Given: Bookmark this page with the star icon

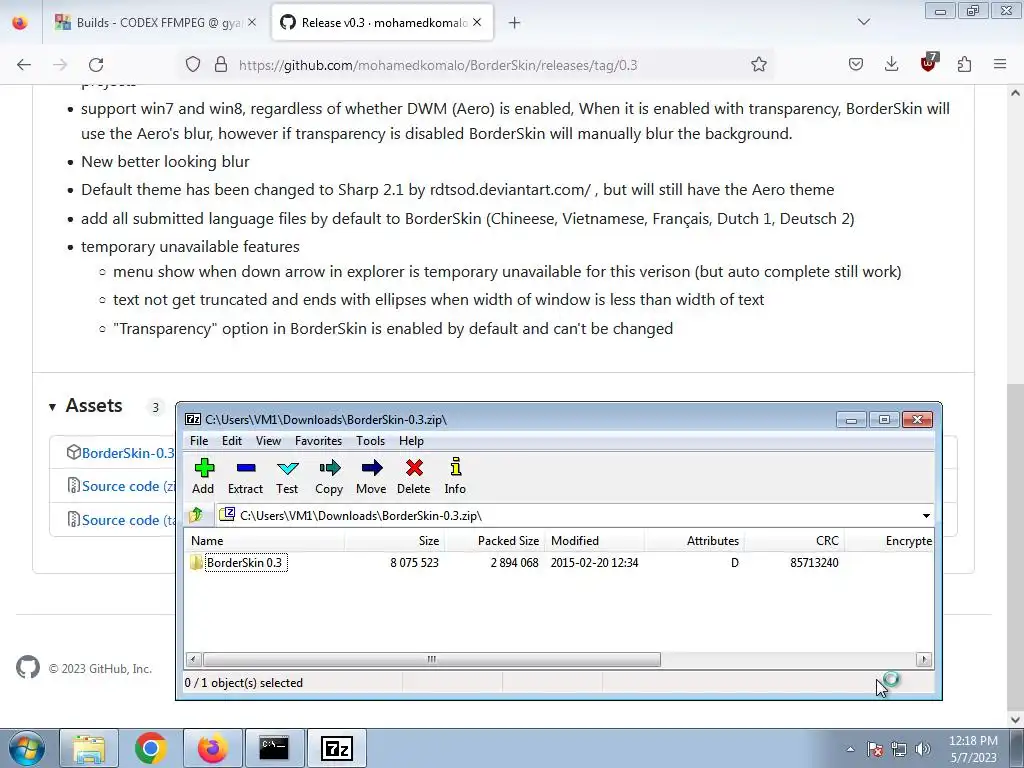Looking at the screenshot, I should (758, 64).
